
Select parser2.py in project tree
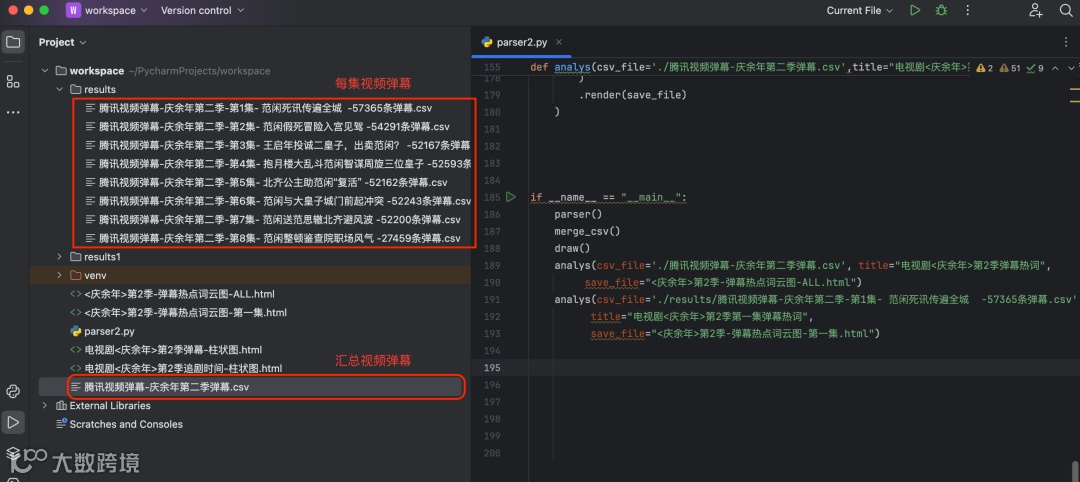click(102, 331)
